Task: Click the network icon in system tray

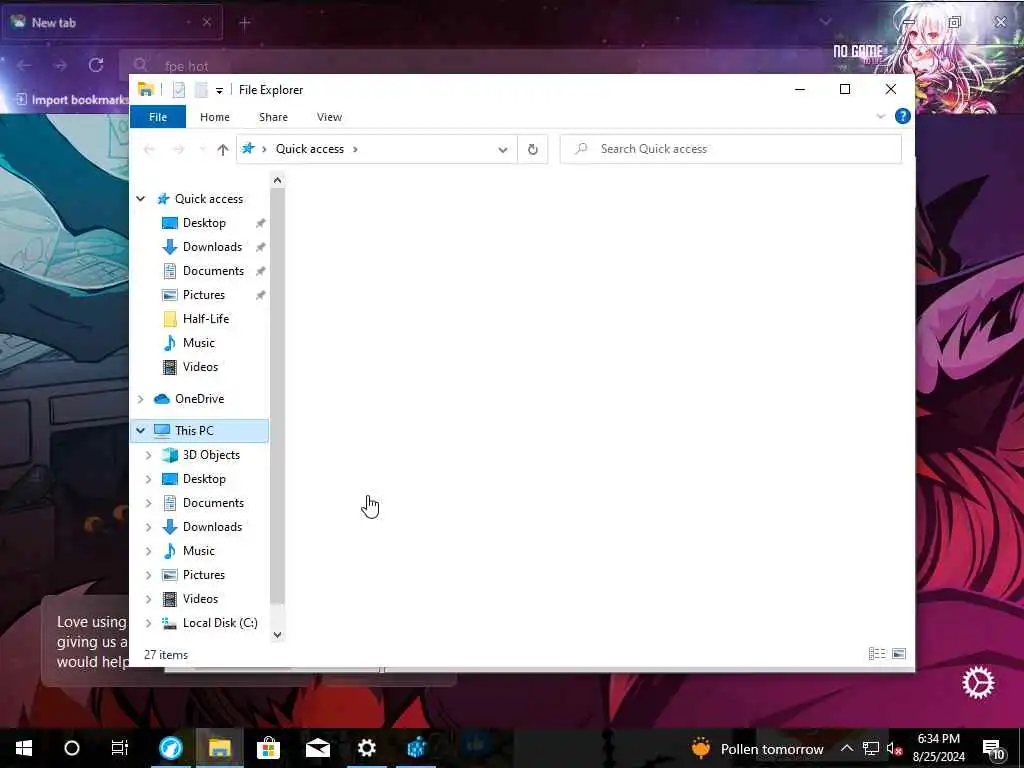Action: tap(871, 748)
